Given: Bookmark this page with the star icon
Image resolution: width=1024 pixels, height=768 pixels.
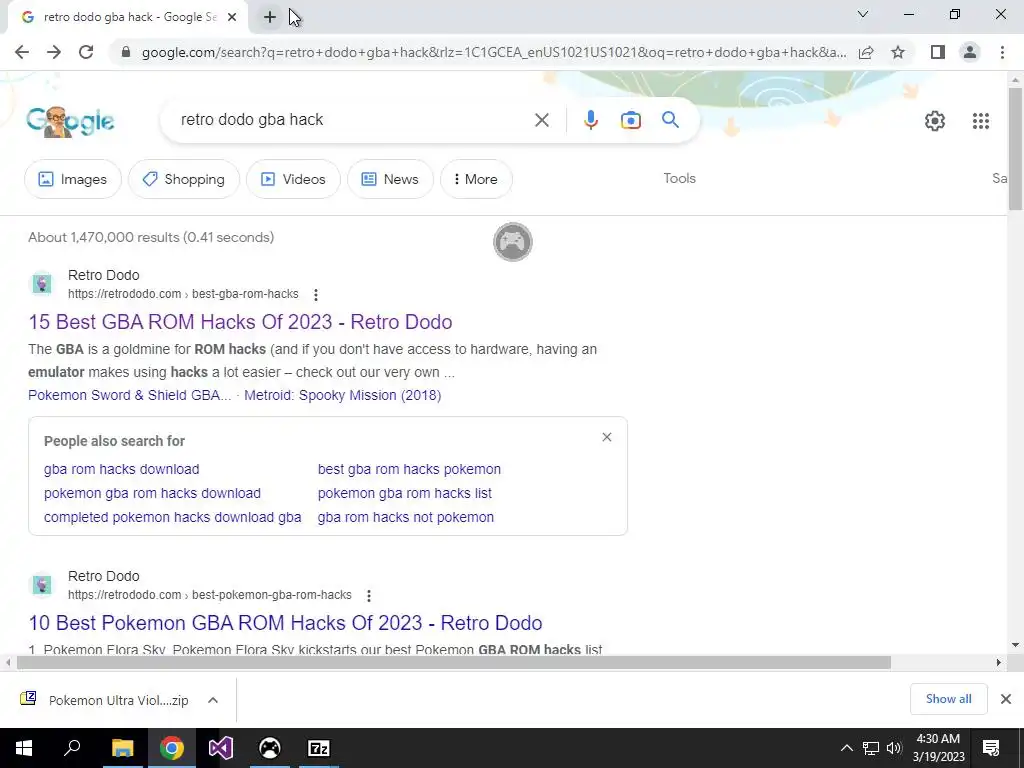Looking at the screenshot, I should 898,52.
